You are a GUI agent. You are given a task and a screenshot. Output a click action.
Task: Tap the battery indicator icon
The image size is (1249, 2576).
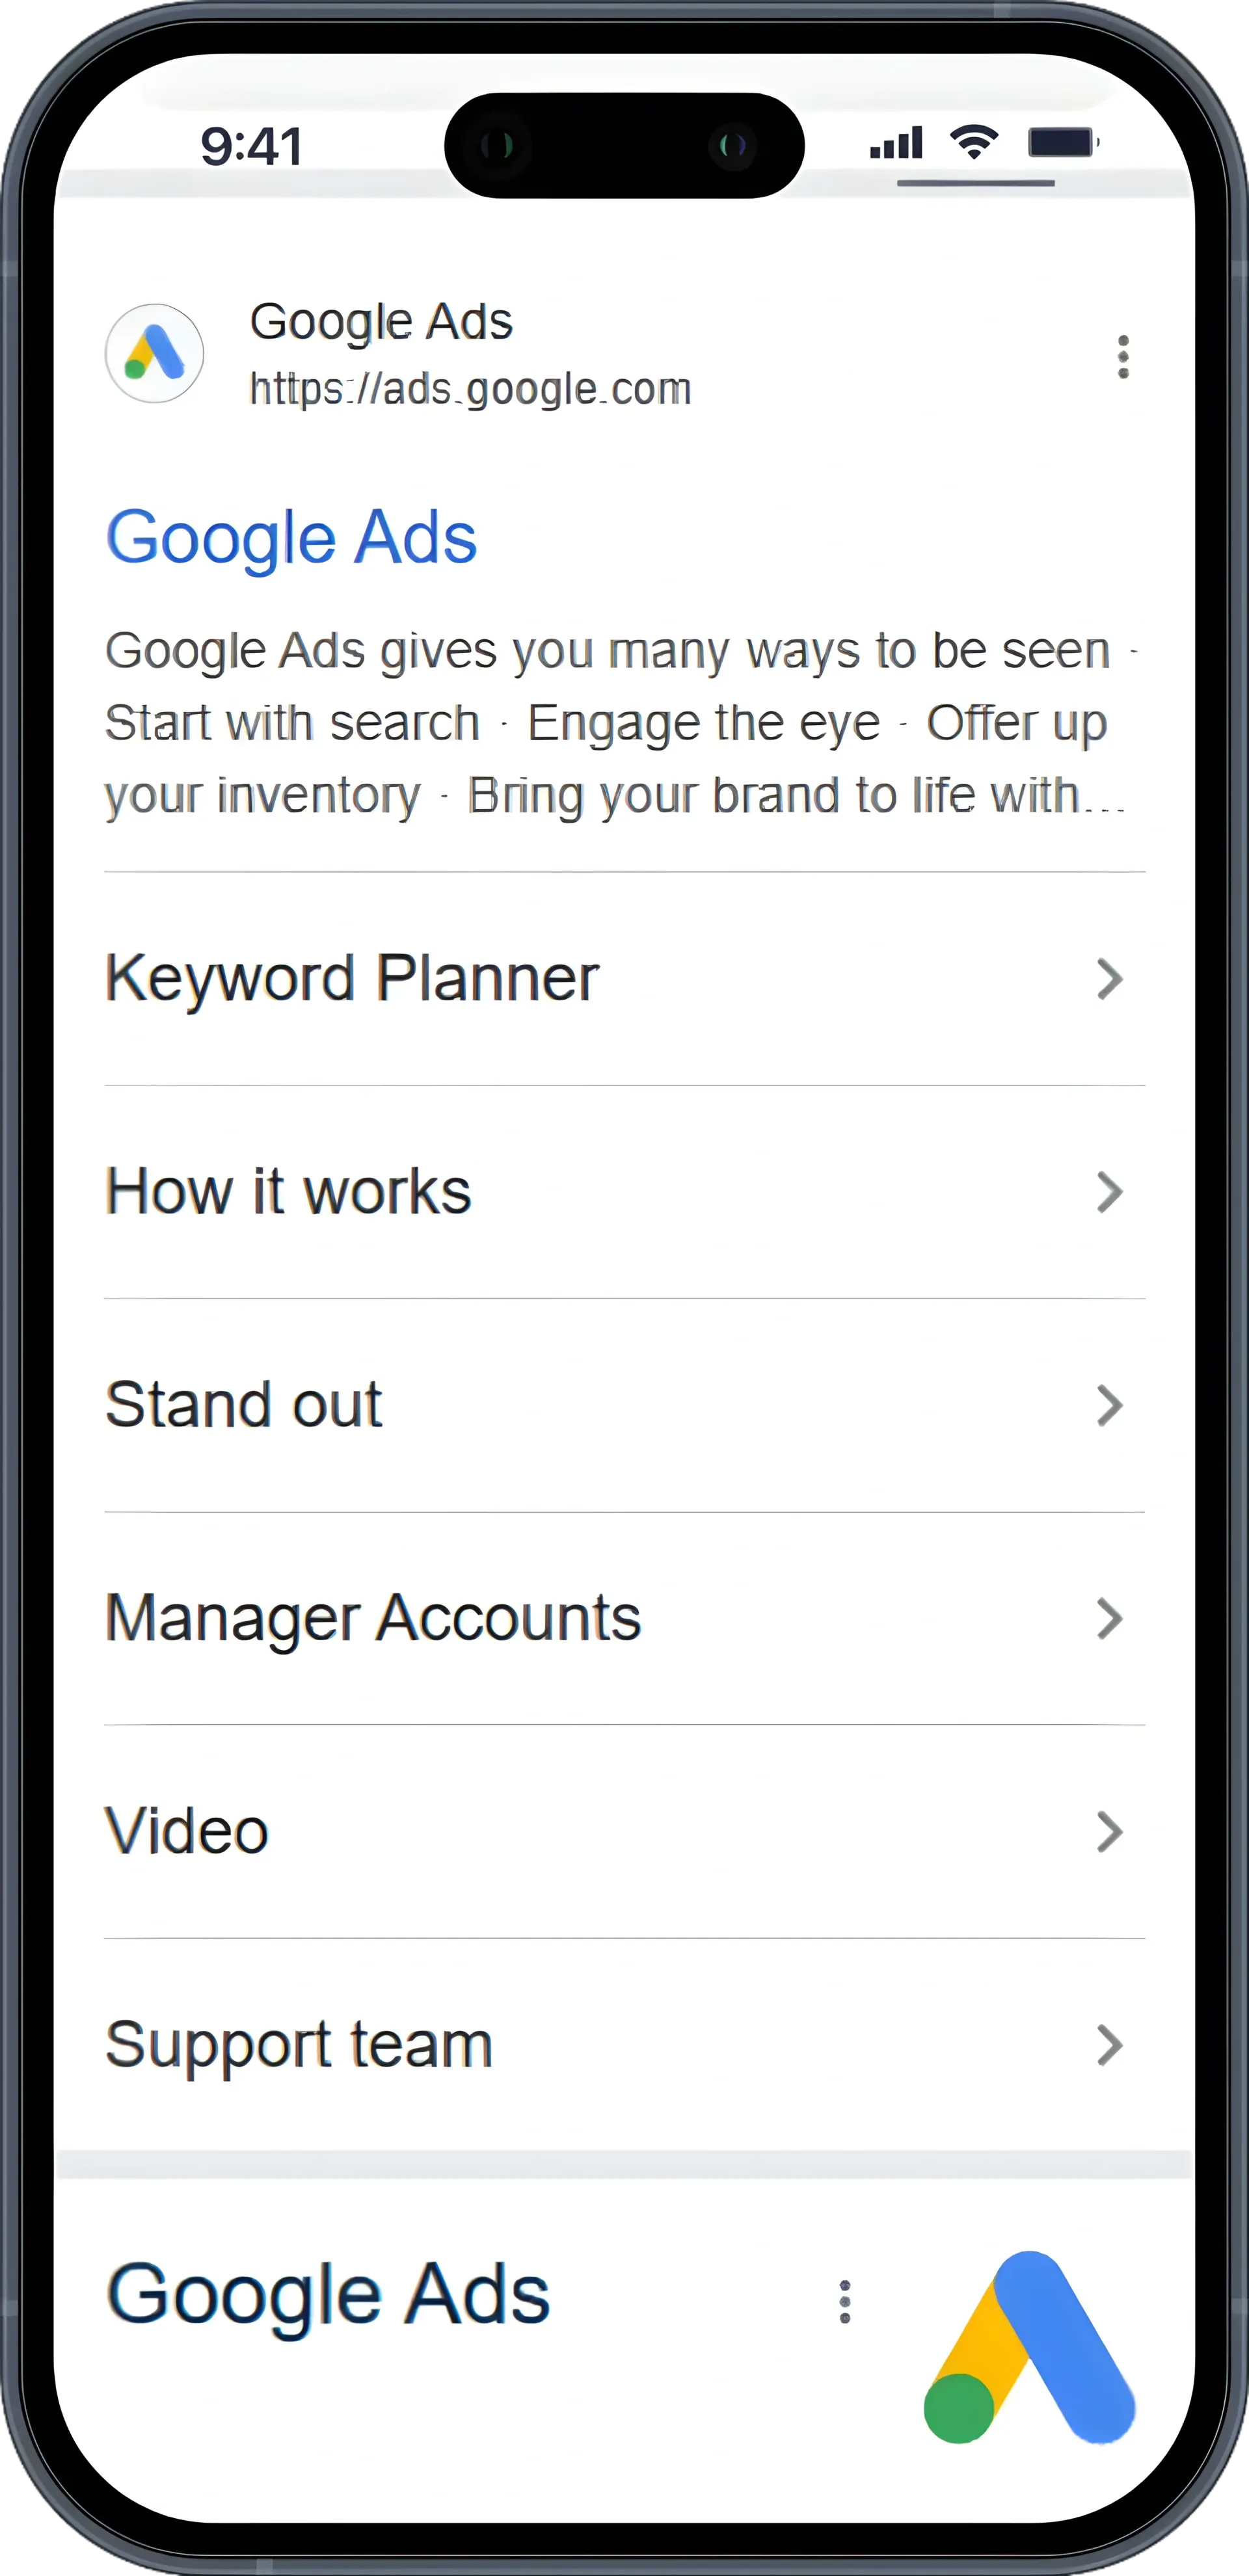(1063, 143)
